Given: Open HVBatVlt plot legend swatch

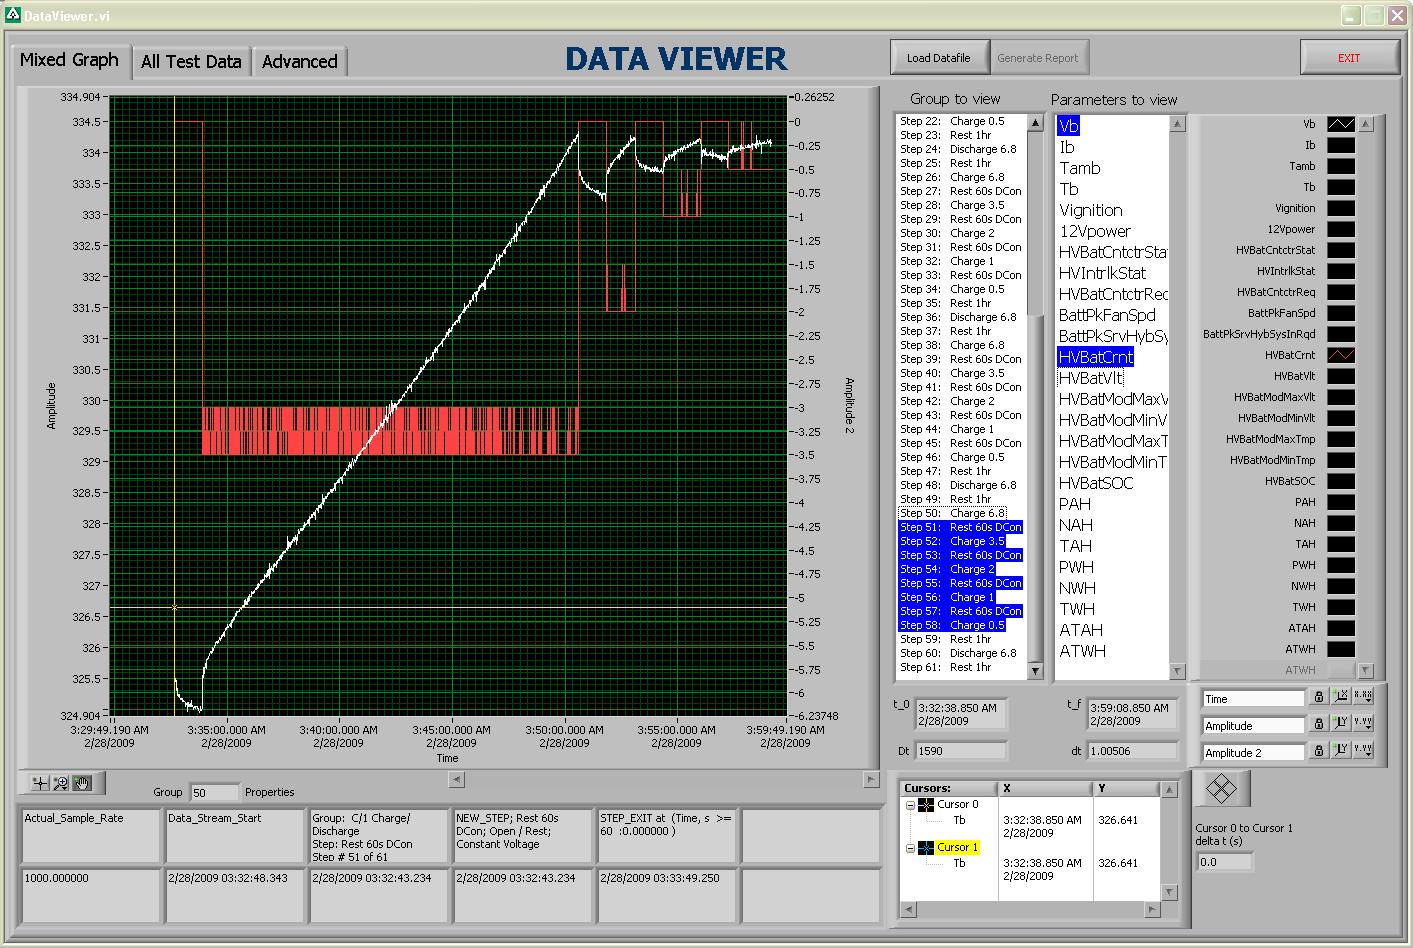Looking at the screenshot, I should pyautogui.click(x=1340, y=376).
